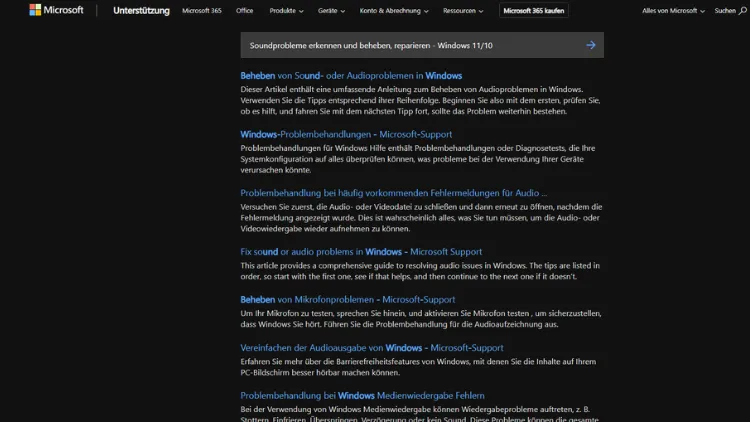The height and width of the screenshot is (422, 750).
Task: Open Vereinfachen der Audioausgabe von Windows link
Action: (372, 348)
